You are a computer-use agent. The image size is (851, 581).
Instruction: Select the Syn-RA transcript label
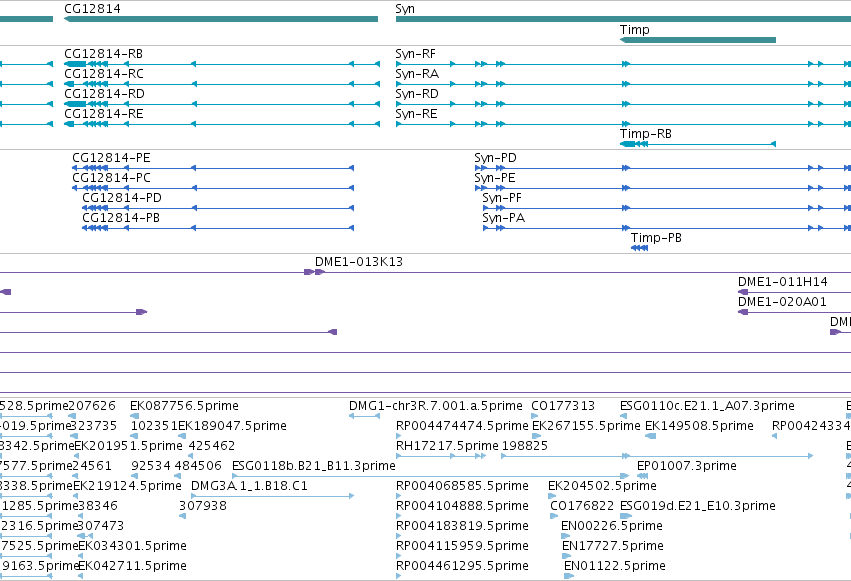pyautogui.click(x=417, y=74)
